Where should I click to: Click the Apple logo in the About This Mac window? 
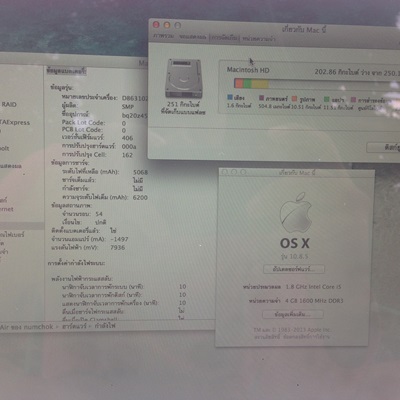click(x=295, y=213)
